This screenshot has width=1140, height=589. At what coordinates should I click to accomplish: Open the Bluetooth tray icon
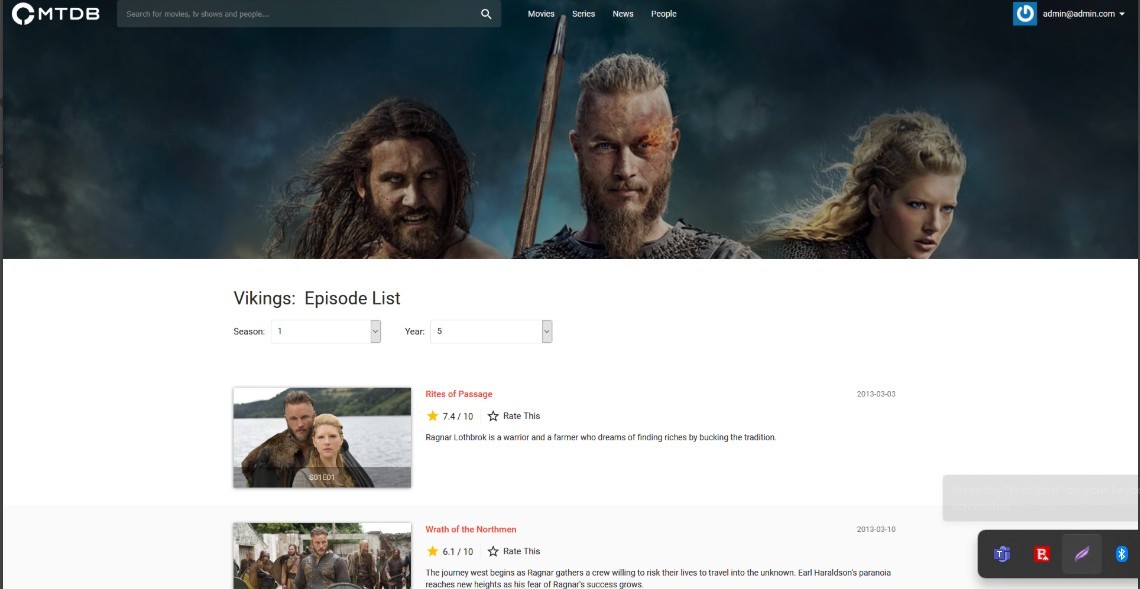[1121, 554]
